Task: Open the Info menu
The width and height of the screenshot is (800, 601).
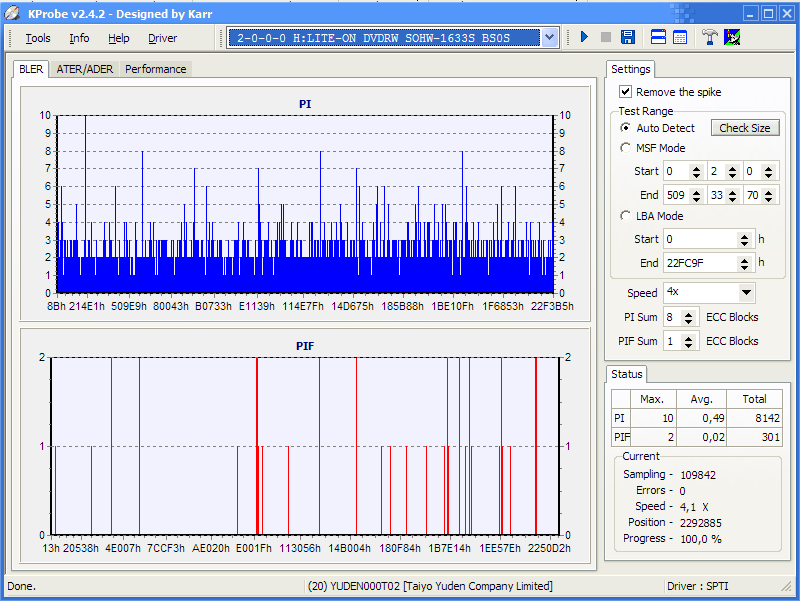Action: pos(79,38)
